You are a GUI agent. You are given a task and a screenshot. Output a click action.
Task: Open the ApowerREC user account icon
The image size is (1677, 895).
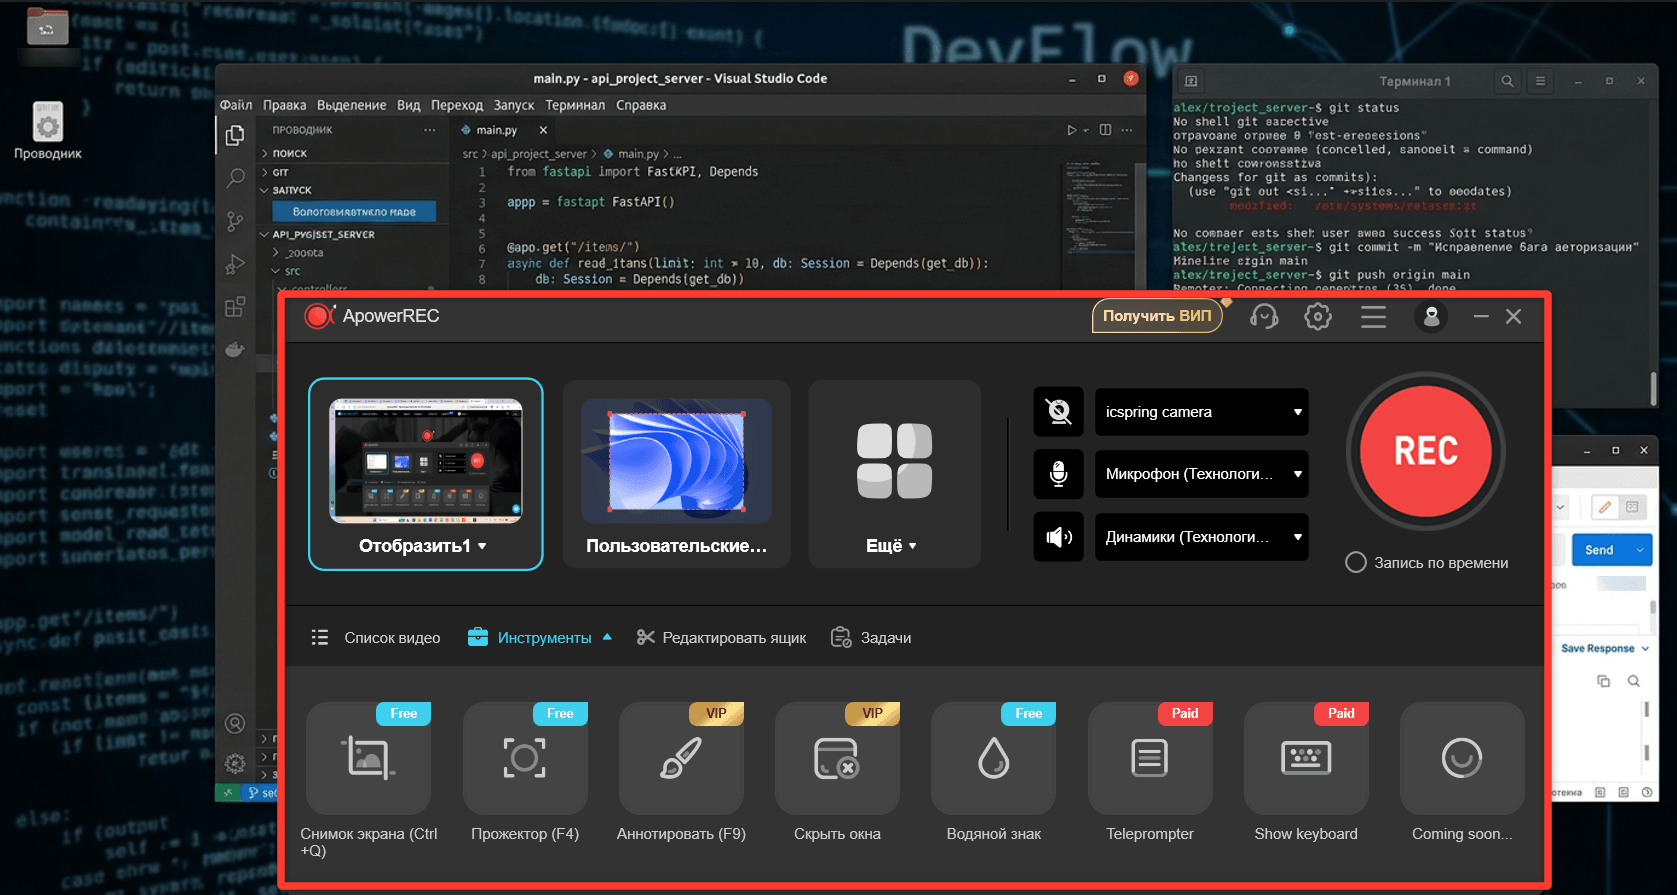1431,317
